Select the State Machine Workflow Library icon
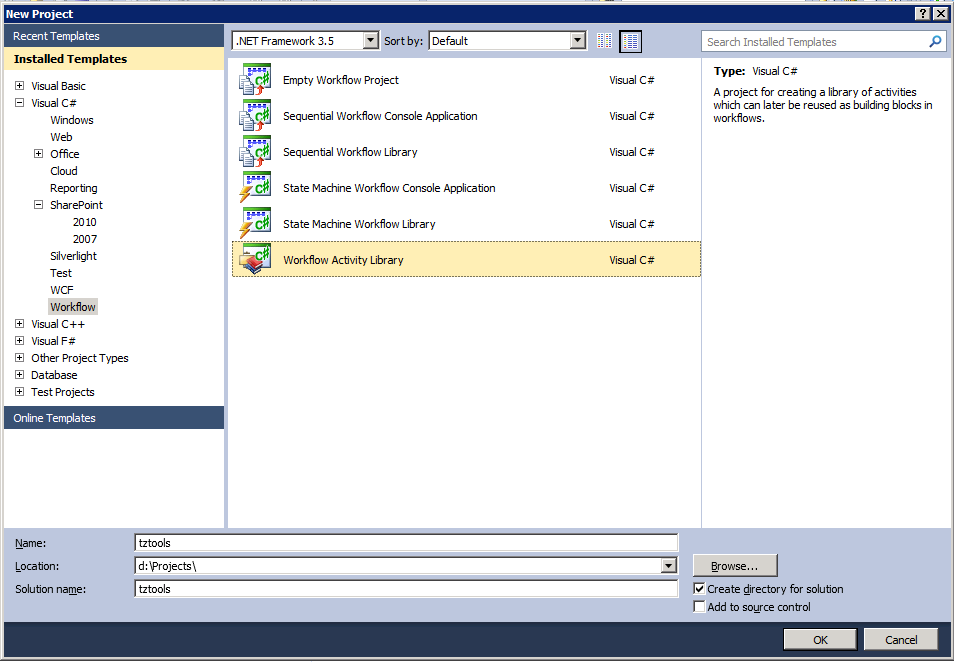 click(255, 223)
